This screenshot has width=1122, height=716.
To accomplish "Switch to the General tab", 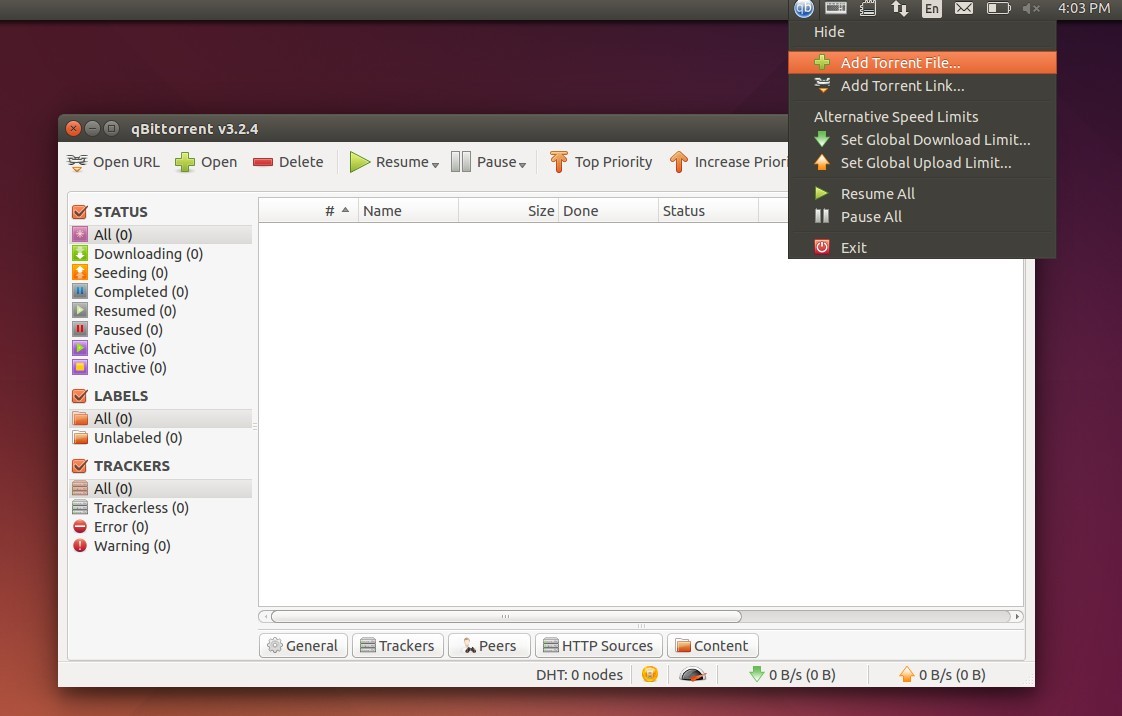I will 303,646.
